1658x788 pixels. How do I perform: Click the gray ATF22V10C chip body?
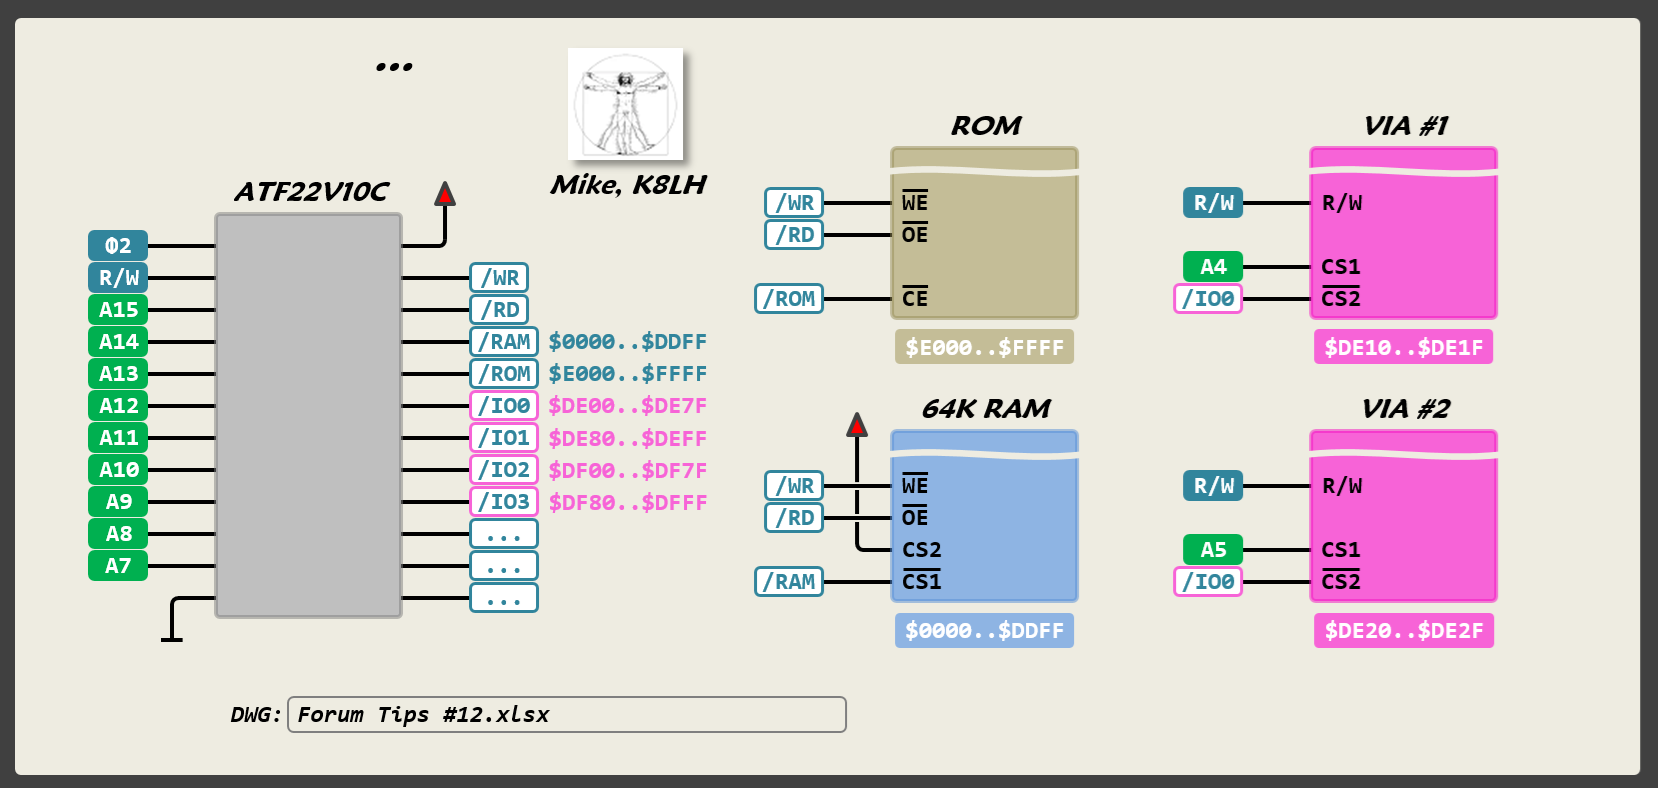point(308,415)
